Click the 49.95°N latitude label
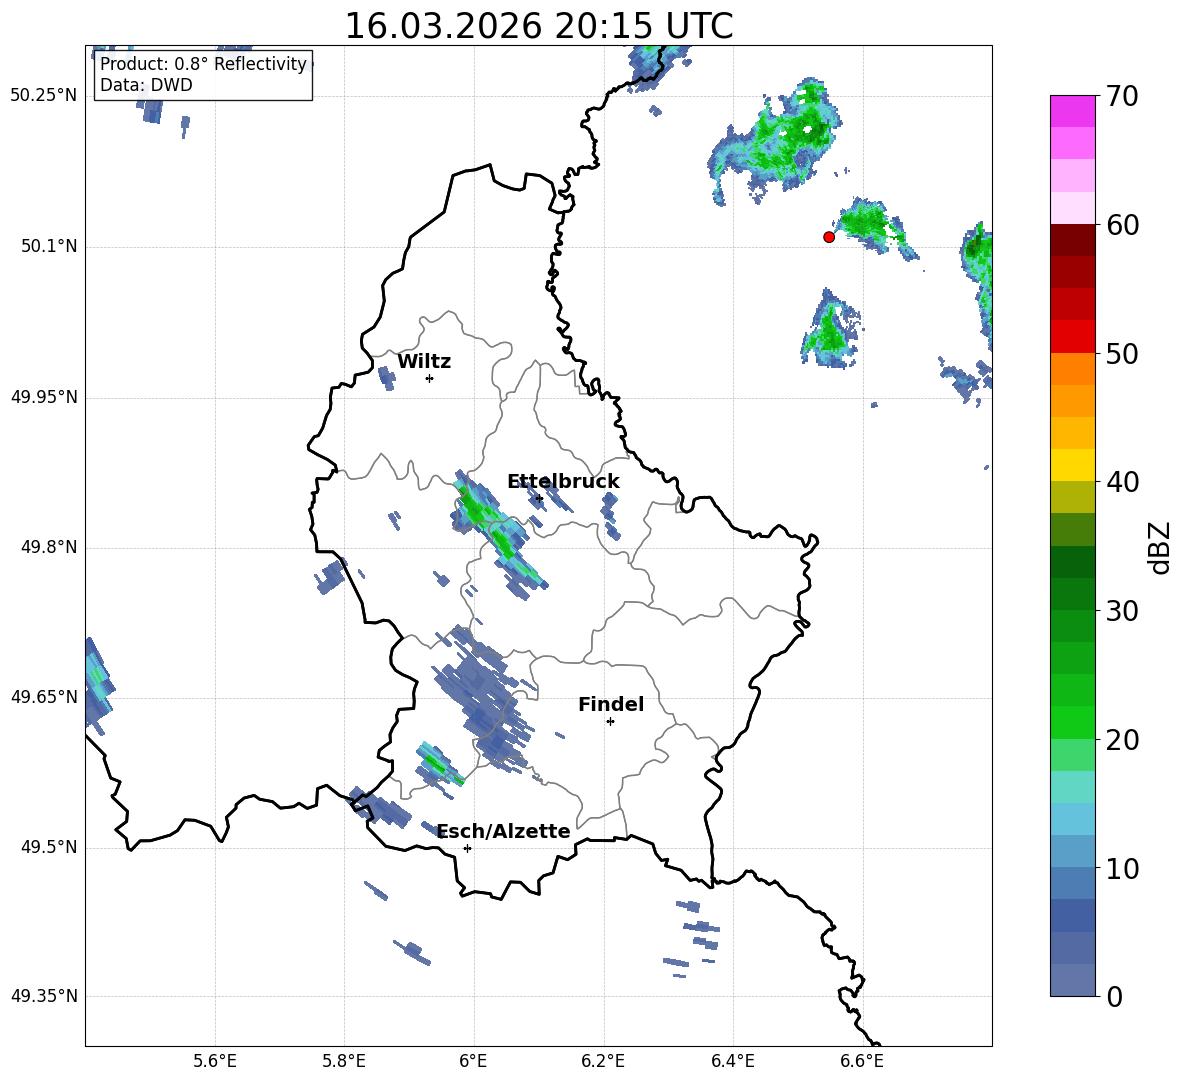The image size is (1184, 1081). click(44, 396)
